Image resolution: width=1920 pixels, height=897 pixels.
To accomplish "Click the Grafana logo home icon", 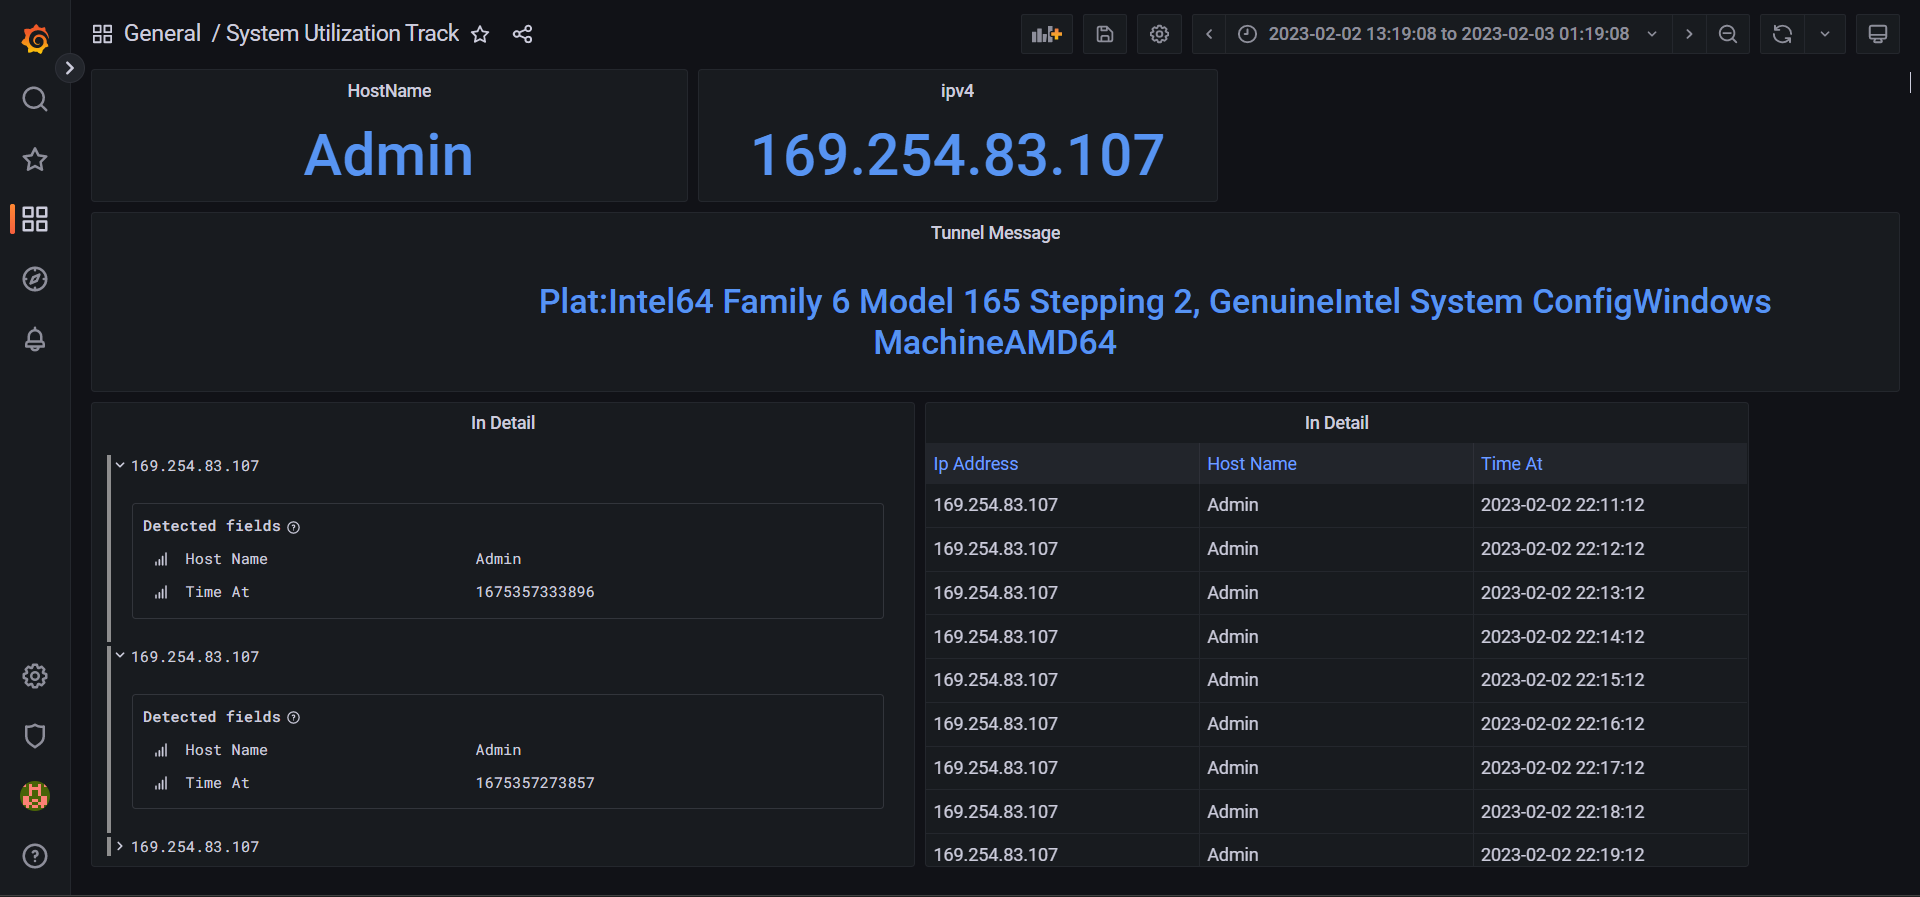I will coord(35,39).
